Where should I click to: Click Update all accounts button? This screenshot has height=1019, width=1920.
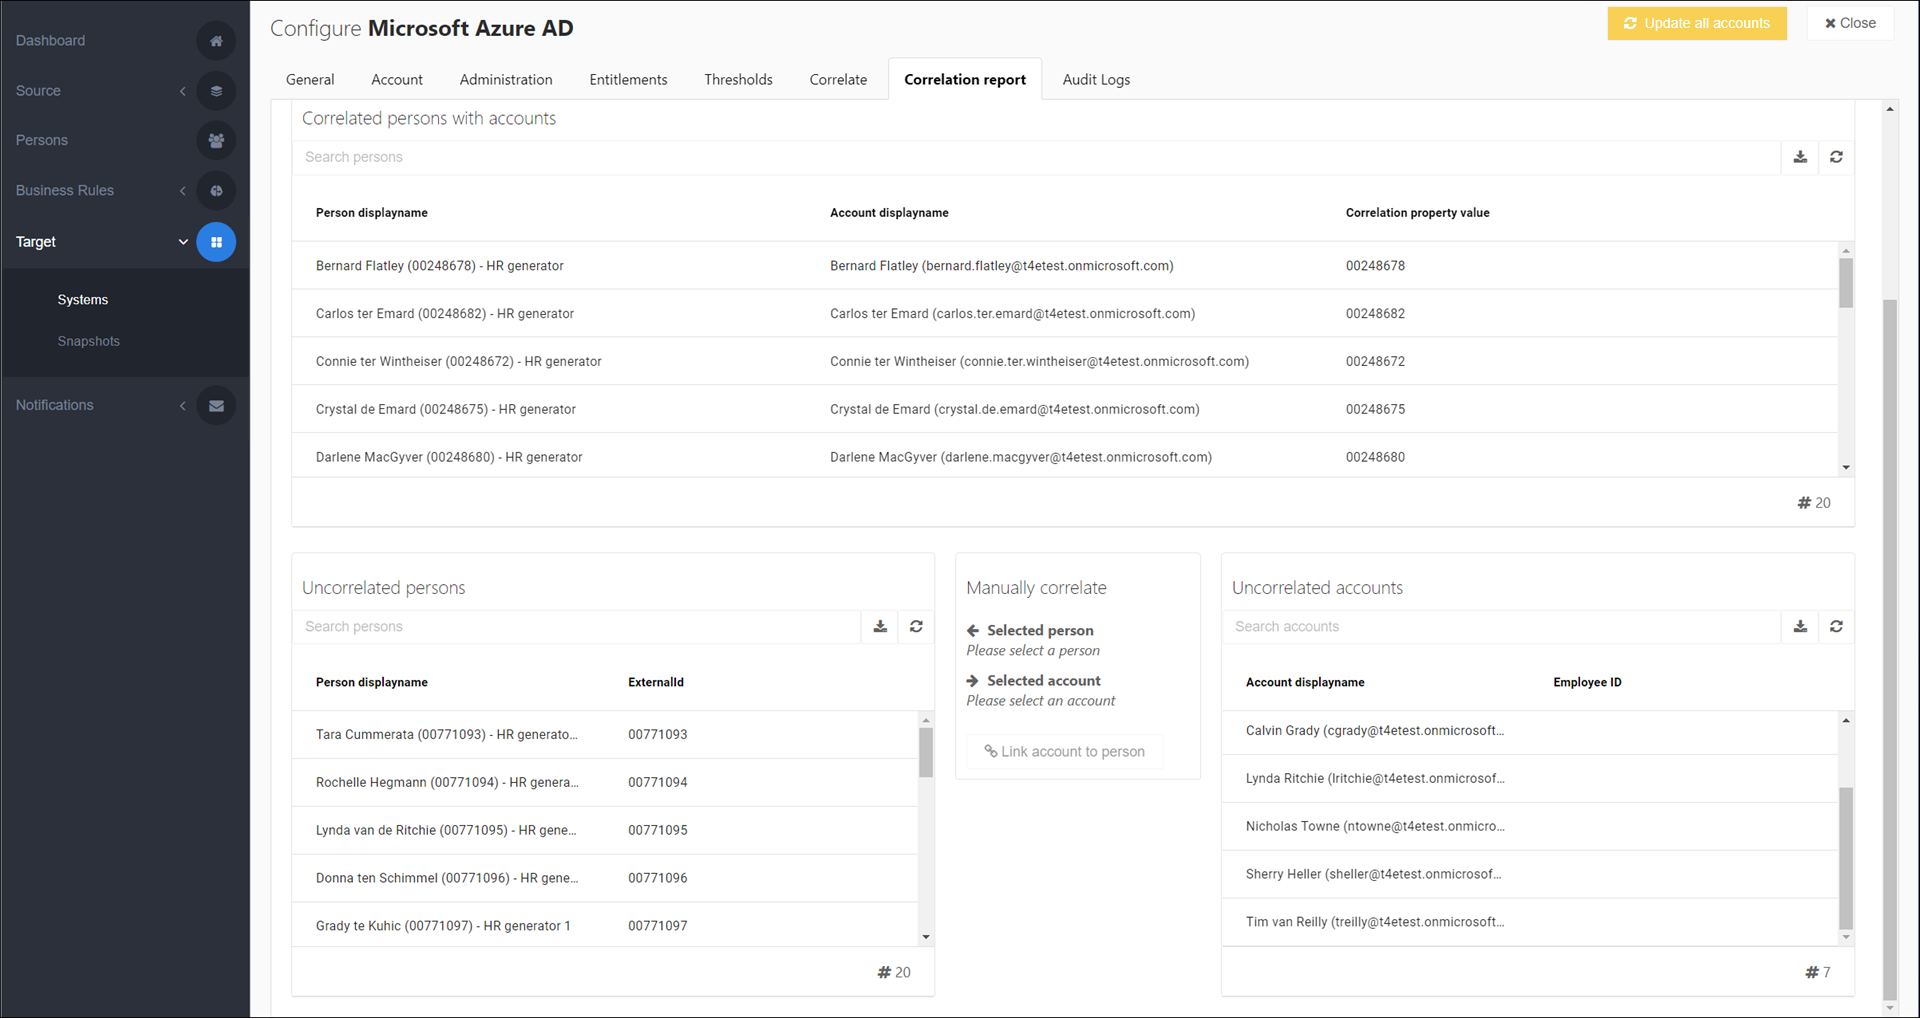[x=1697, y=23]
